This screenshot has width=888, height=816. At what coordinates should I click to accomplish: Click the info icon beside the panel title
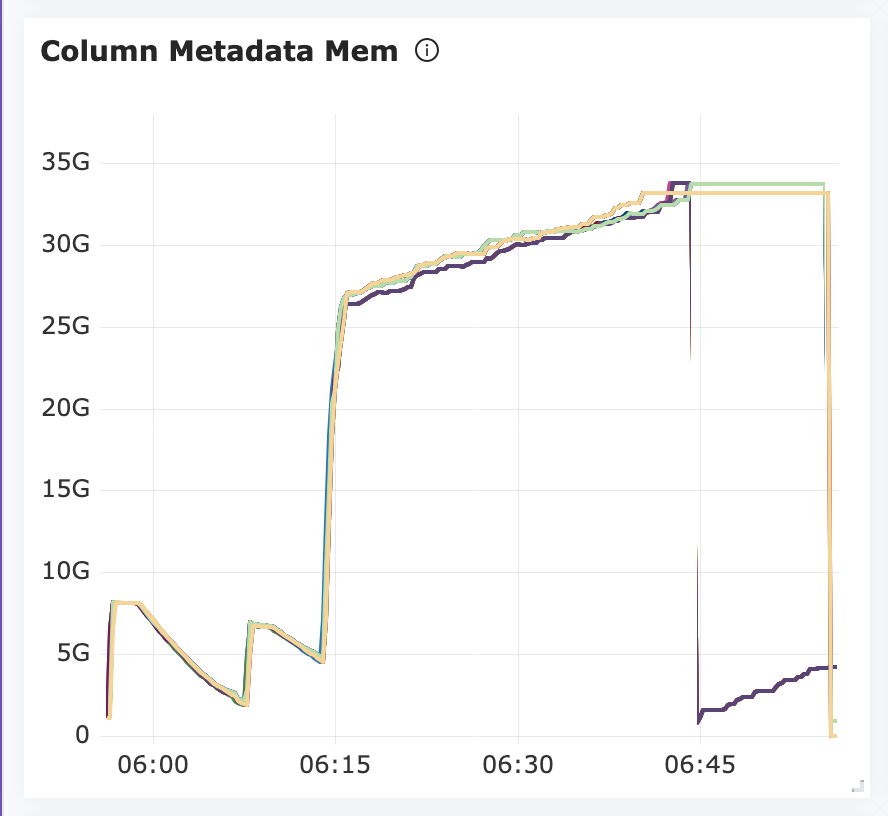click(x=427, y=51)
